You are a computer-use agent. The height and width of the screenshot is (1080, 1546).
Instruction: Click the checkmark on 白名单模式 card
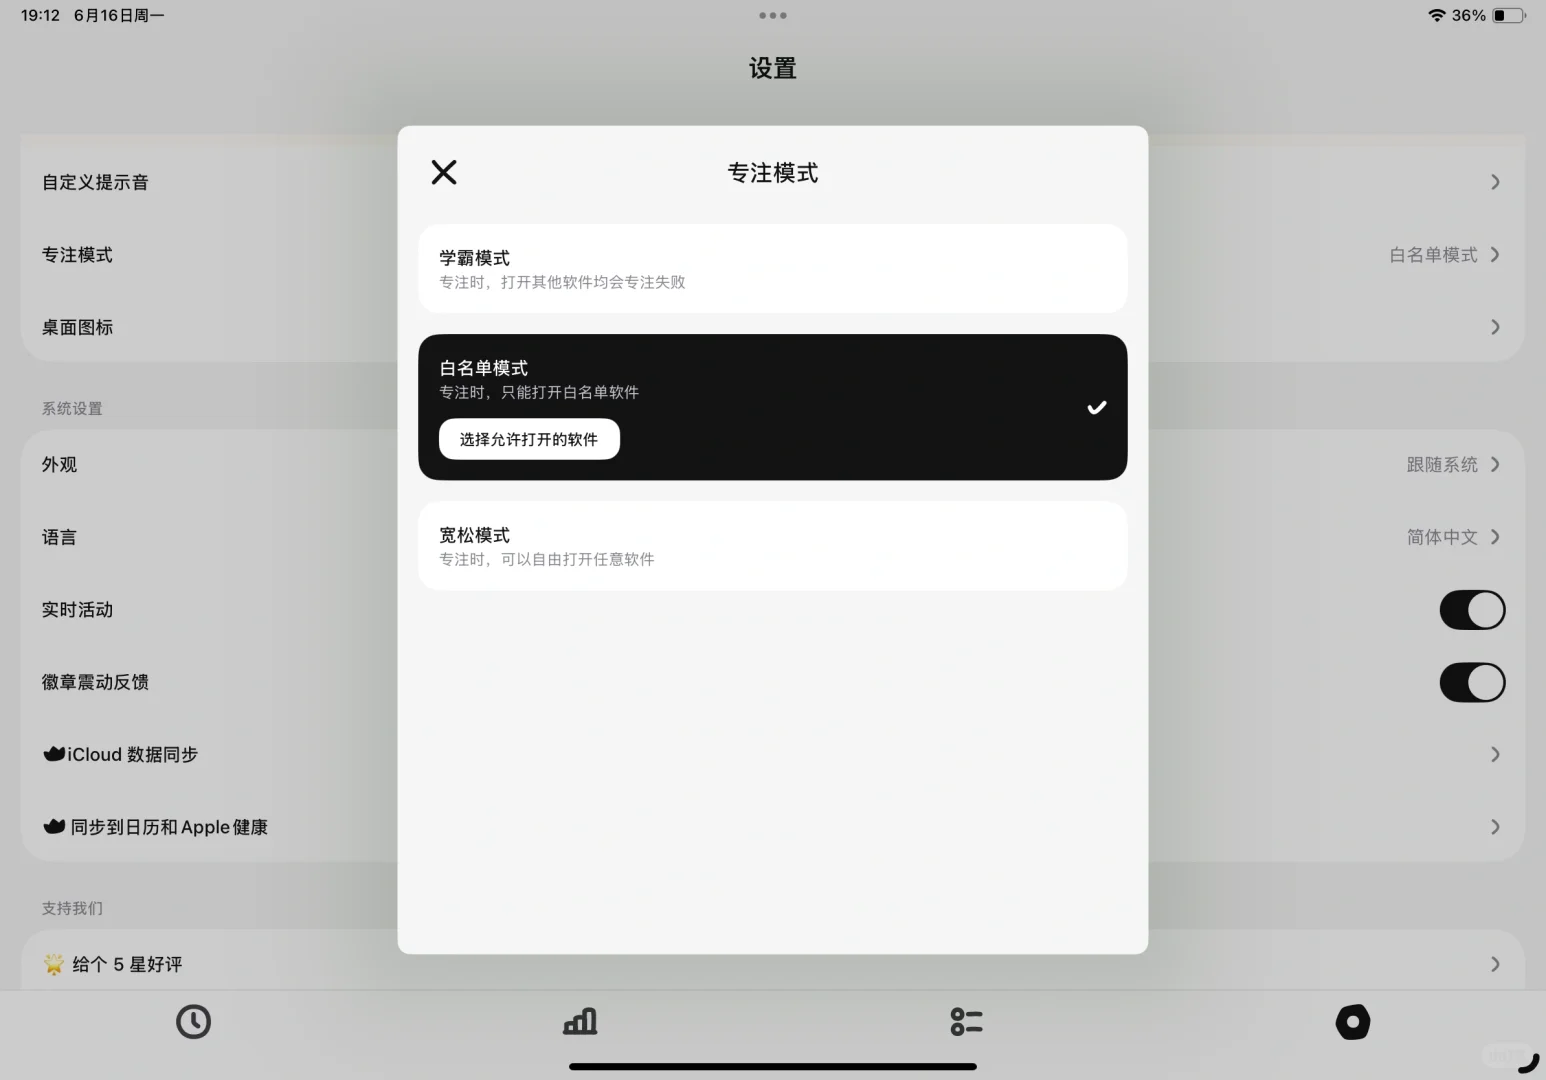pos(1096,407)
